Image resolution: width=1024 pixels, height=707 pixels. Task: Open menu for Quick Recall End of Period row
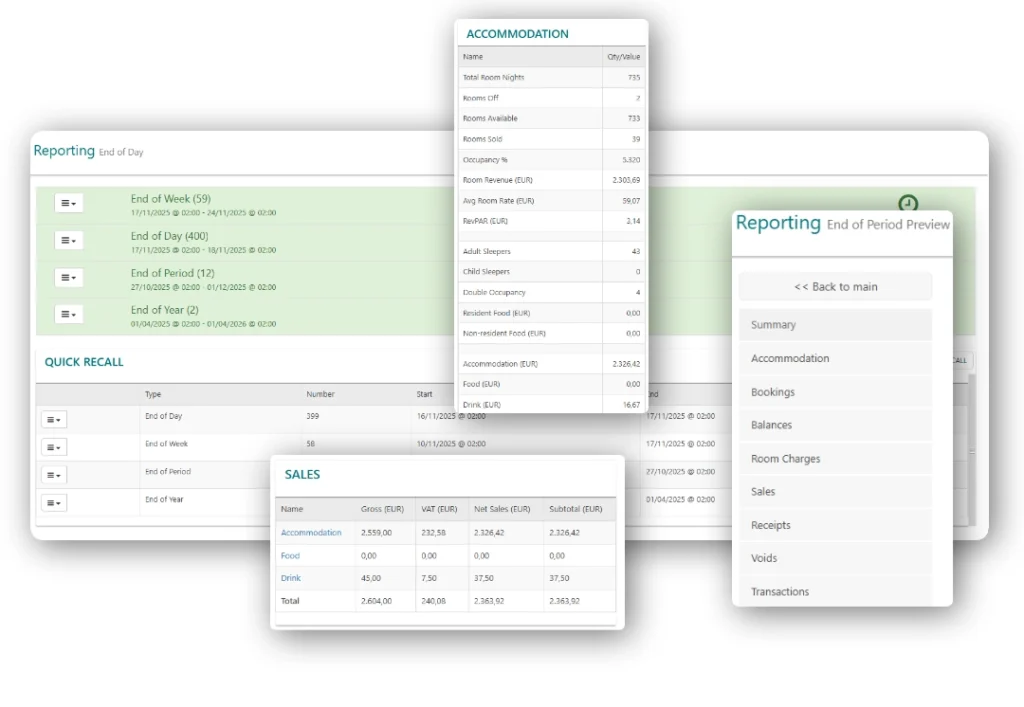pos(54,475)
